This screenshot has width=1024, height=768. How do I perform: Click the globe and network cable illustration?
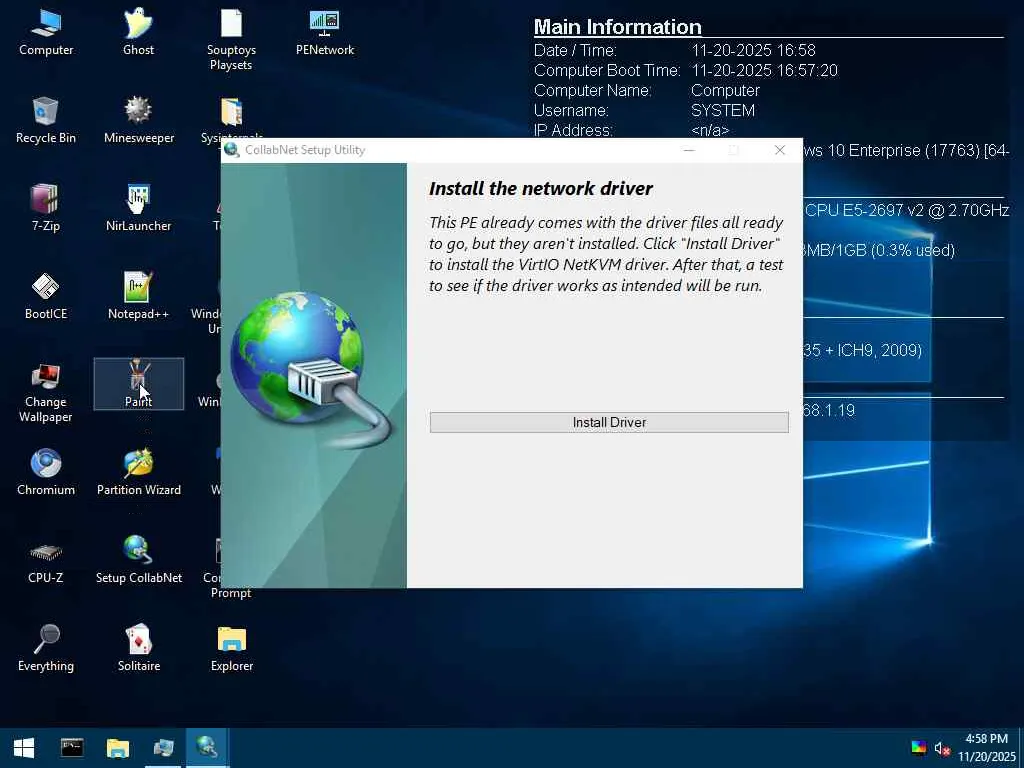pos(311,371)
